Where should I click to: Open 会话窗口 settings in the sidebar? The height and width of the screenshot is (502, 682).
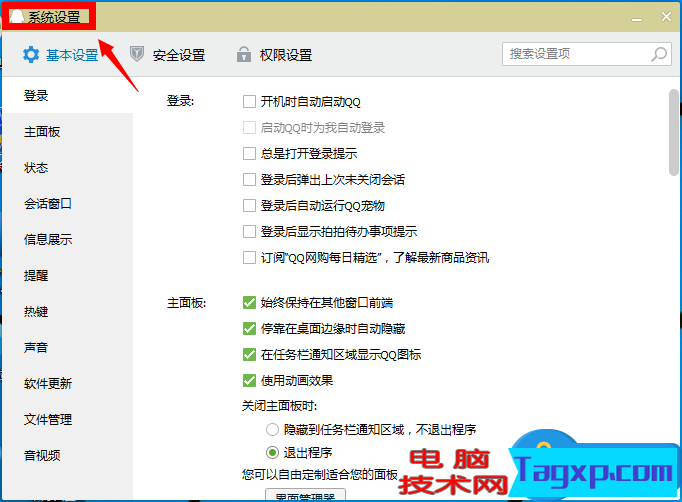coord(67,204)
